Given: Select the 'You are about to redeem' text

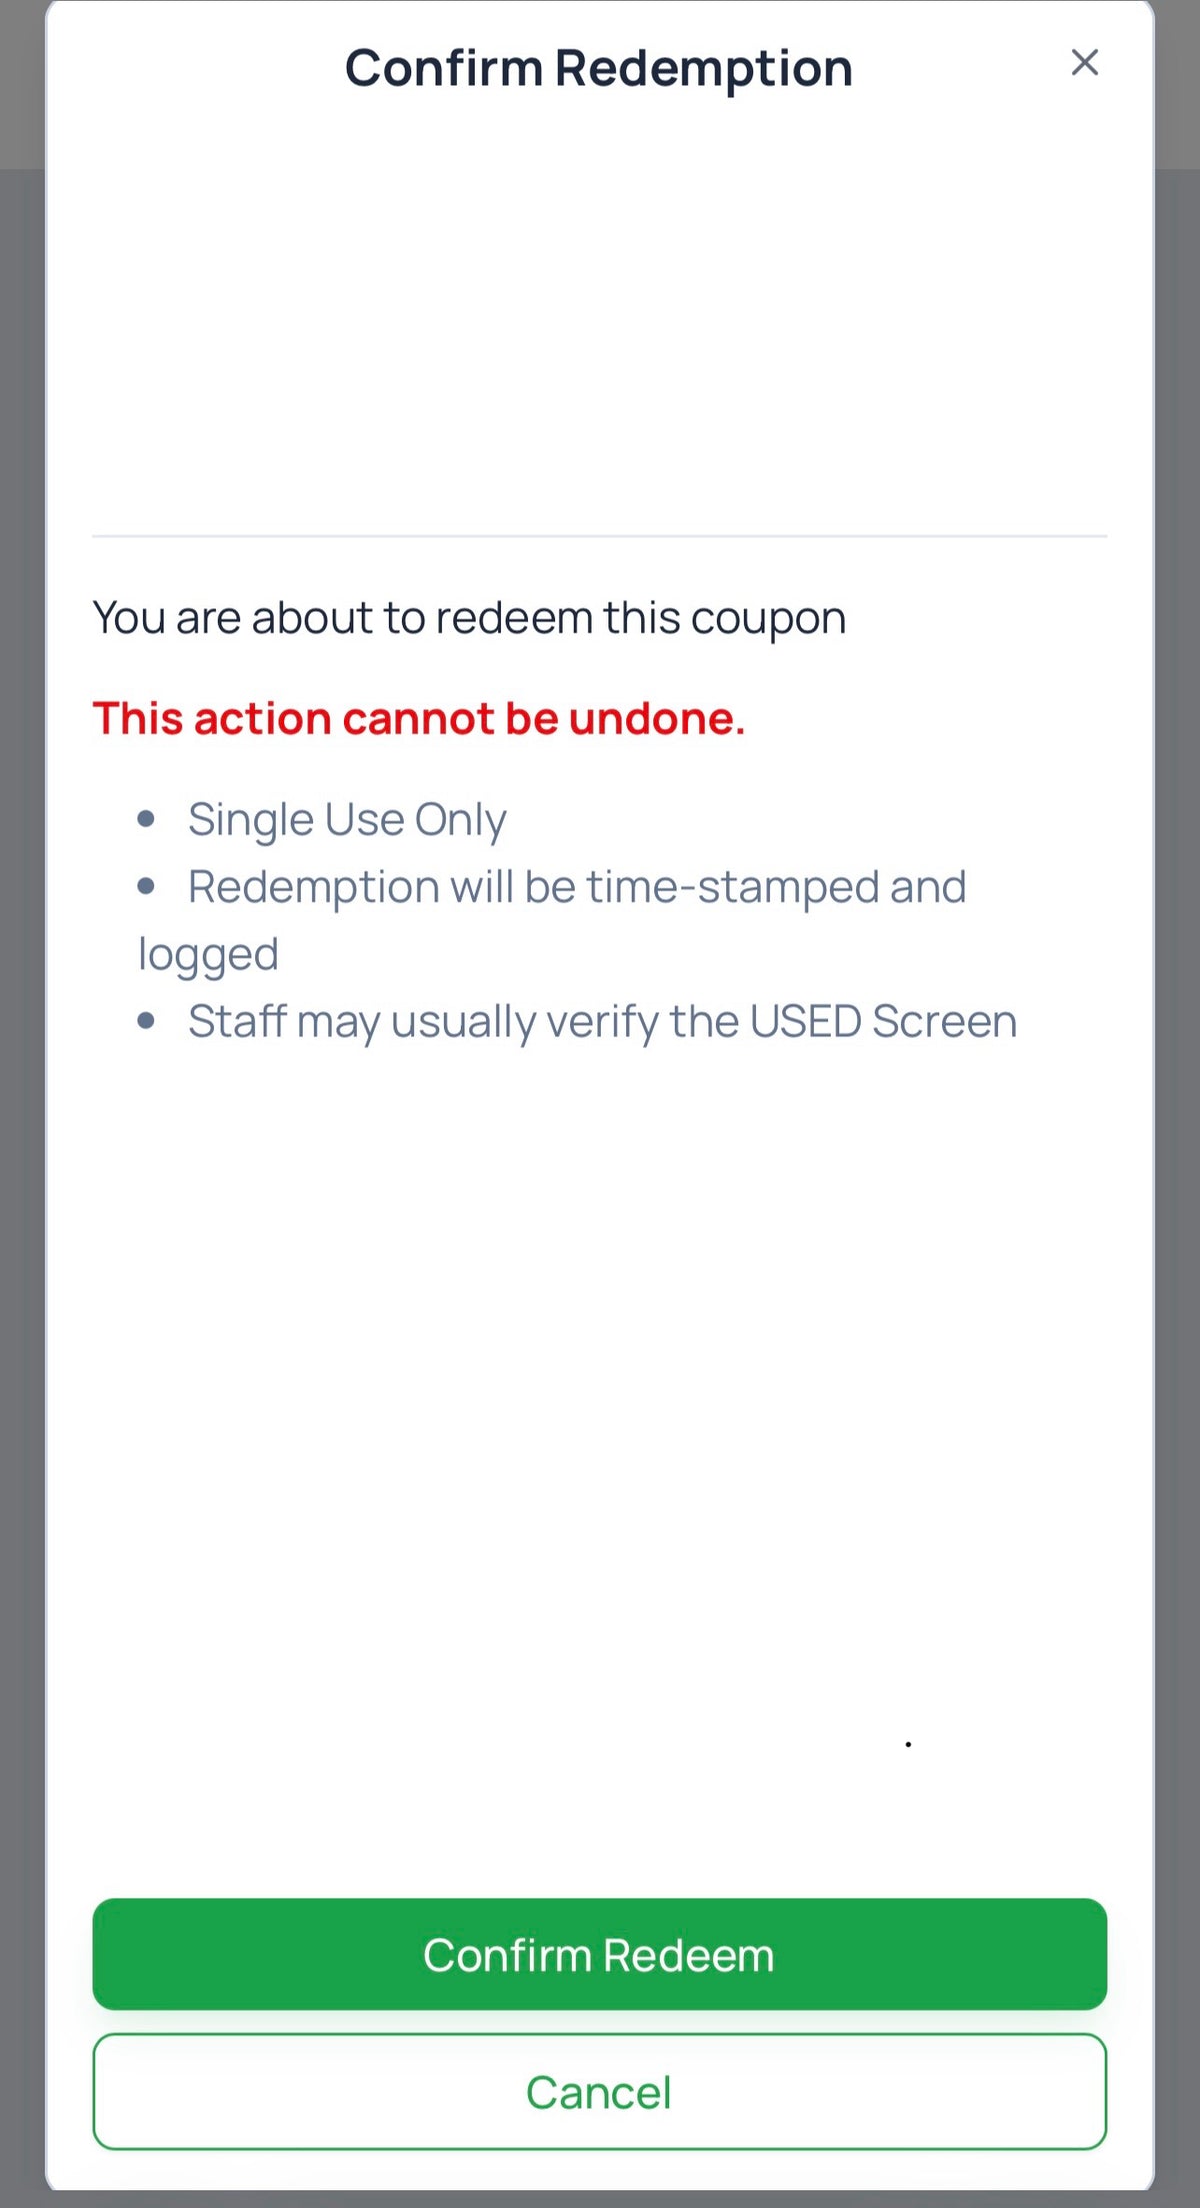Looking at the screenshot, I should tap(469, 618).
